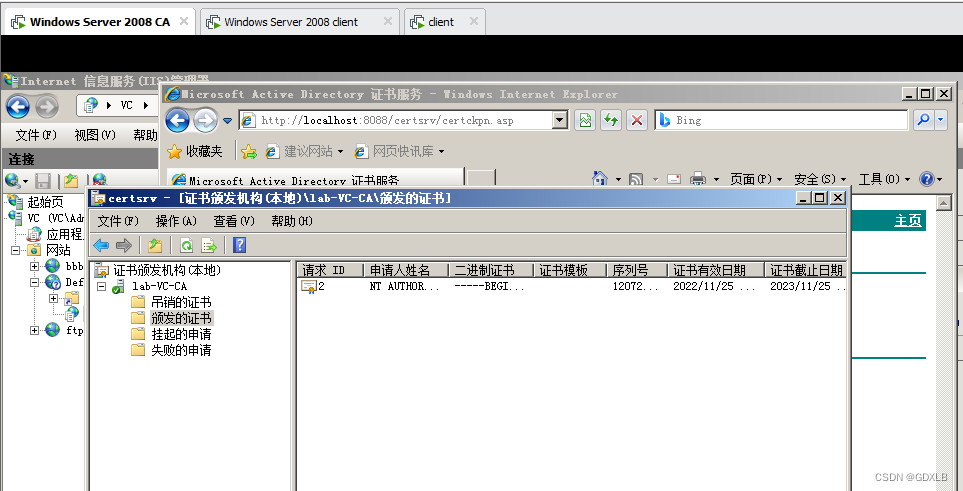The width and height of the screenshot is (963, 491).
Task: Switch to the client VM tab
Action: [x=445, y=22]
